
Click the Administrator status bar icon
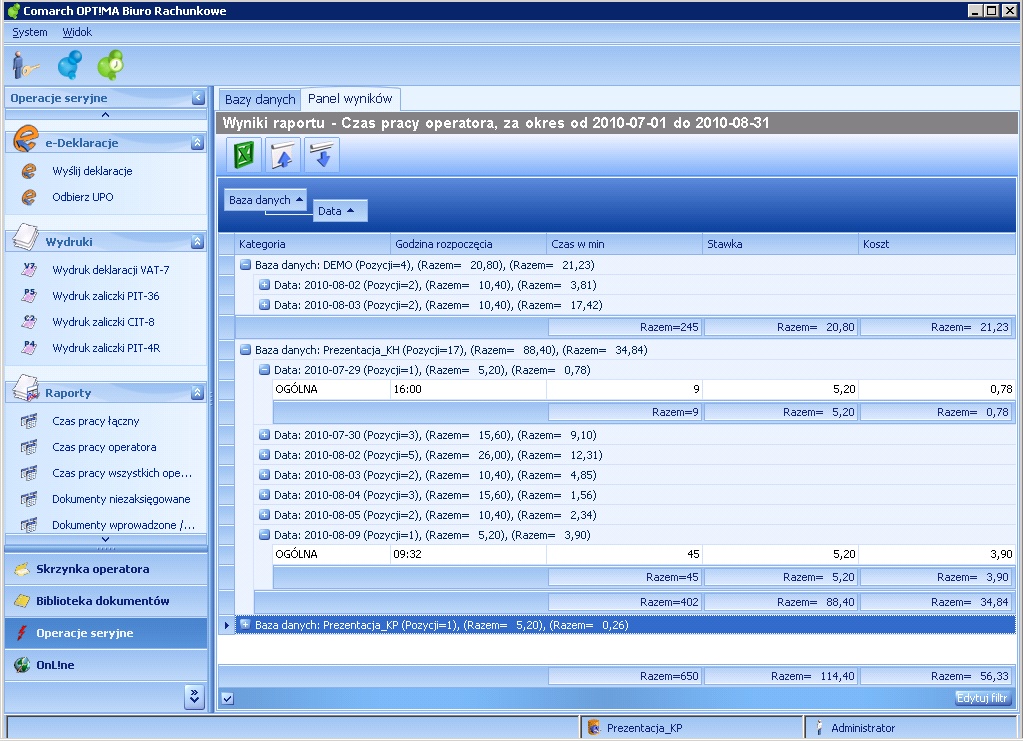tap(819, 727)
